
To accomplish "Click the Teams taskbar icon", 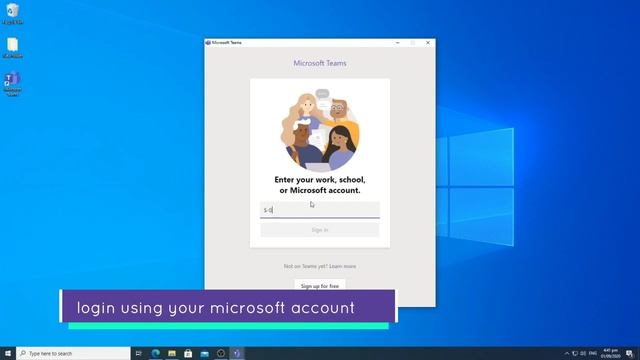I will point(237,353).
